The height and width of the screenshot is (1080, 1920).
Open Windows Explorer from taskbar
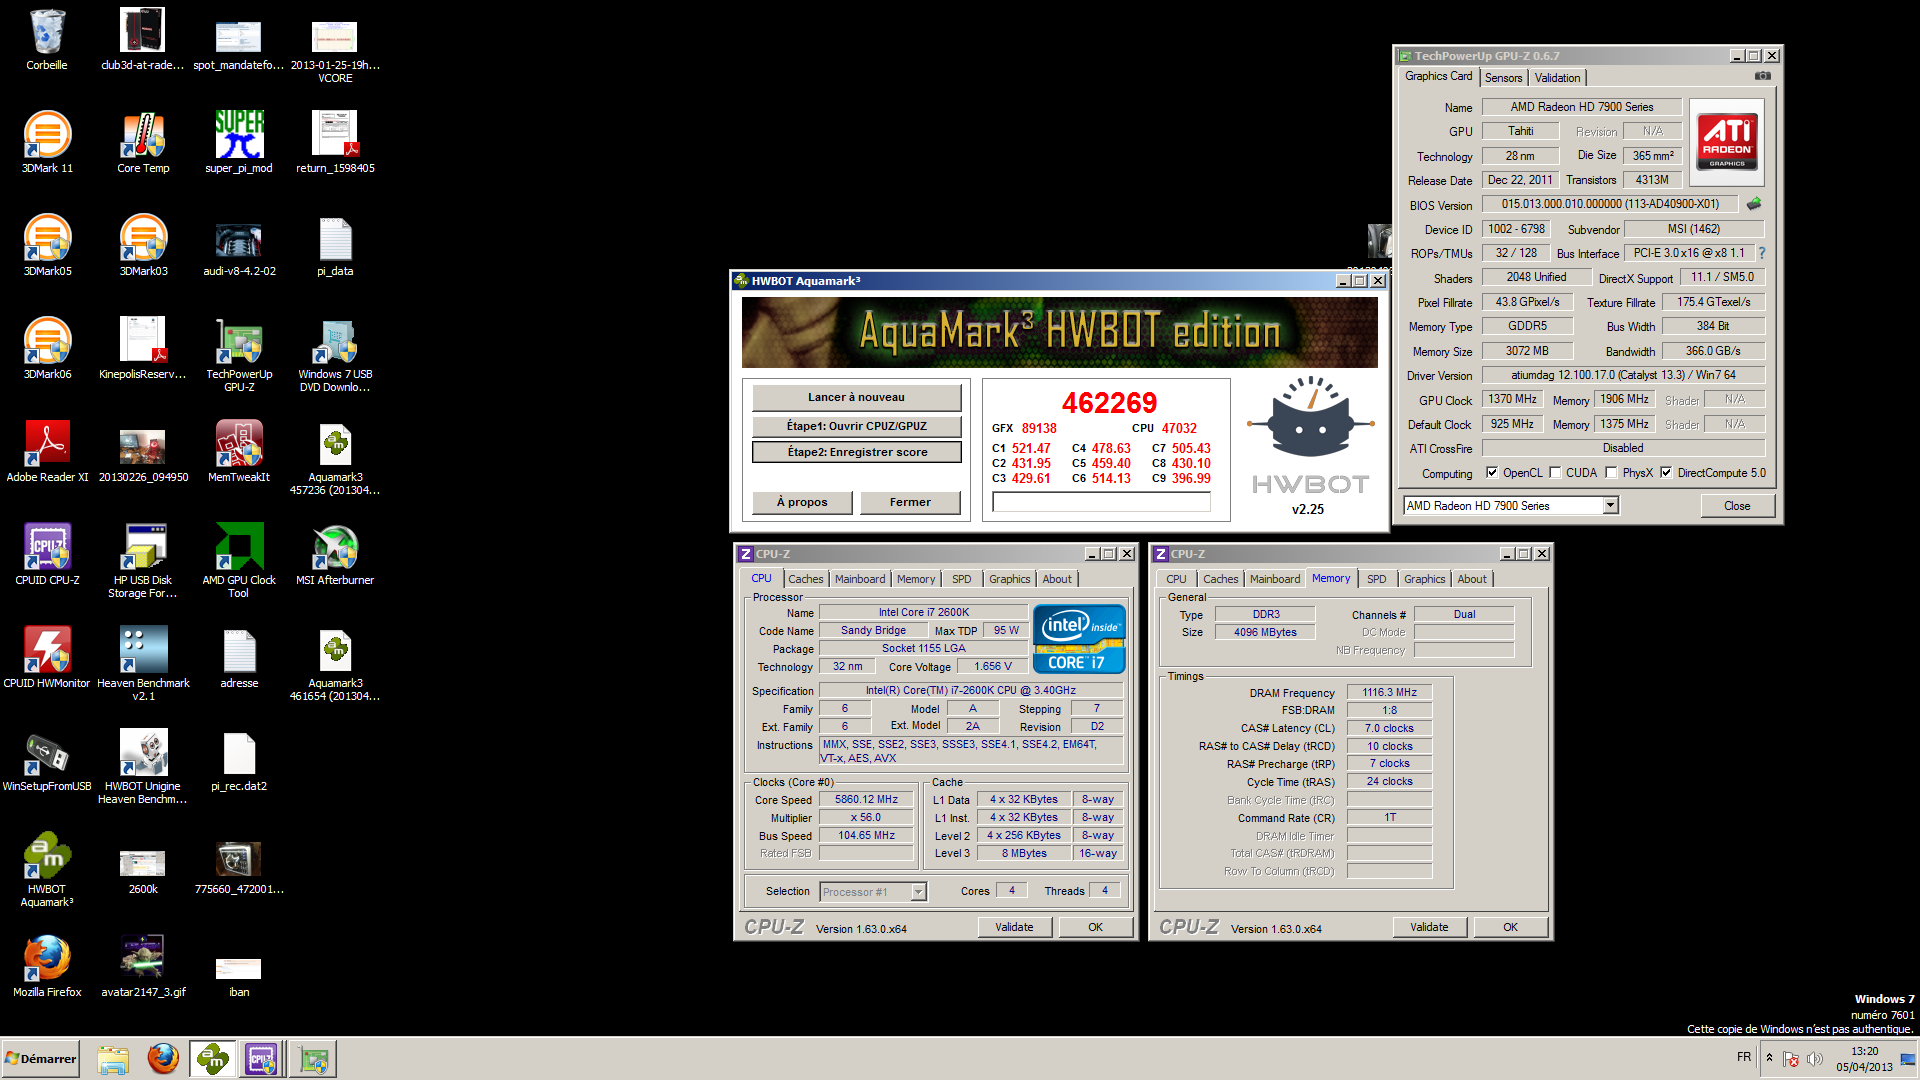pos(113,1059)
